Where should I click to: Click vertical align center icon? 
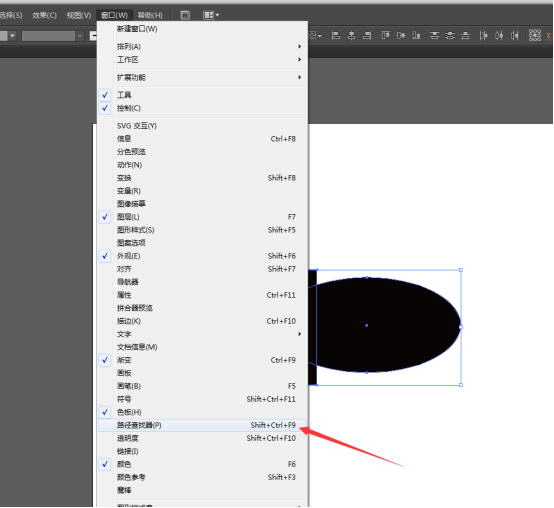coord(401,35)
